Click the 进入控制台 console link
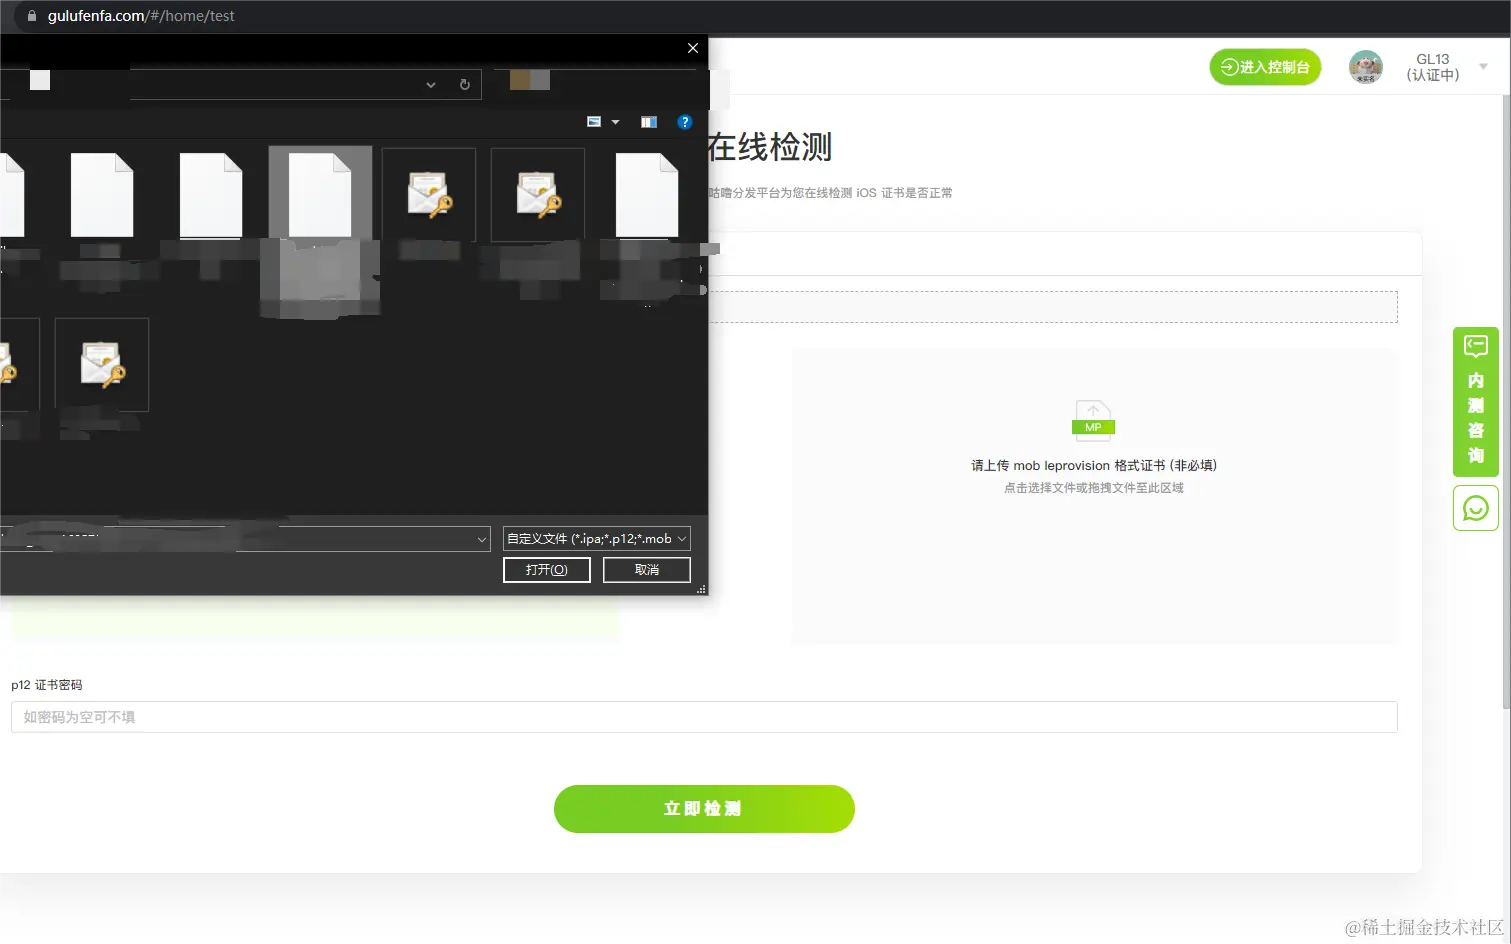 (1265, 67)
